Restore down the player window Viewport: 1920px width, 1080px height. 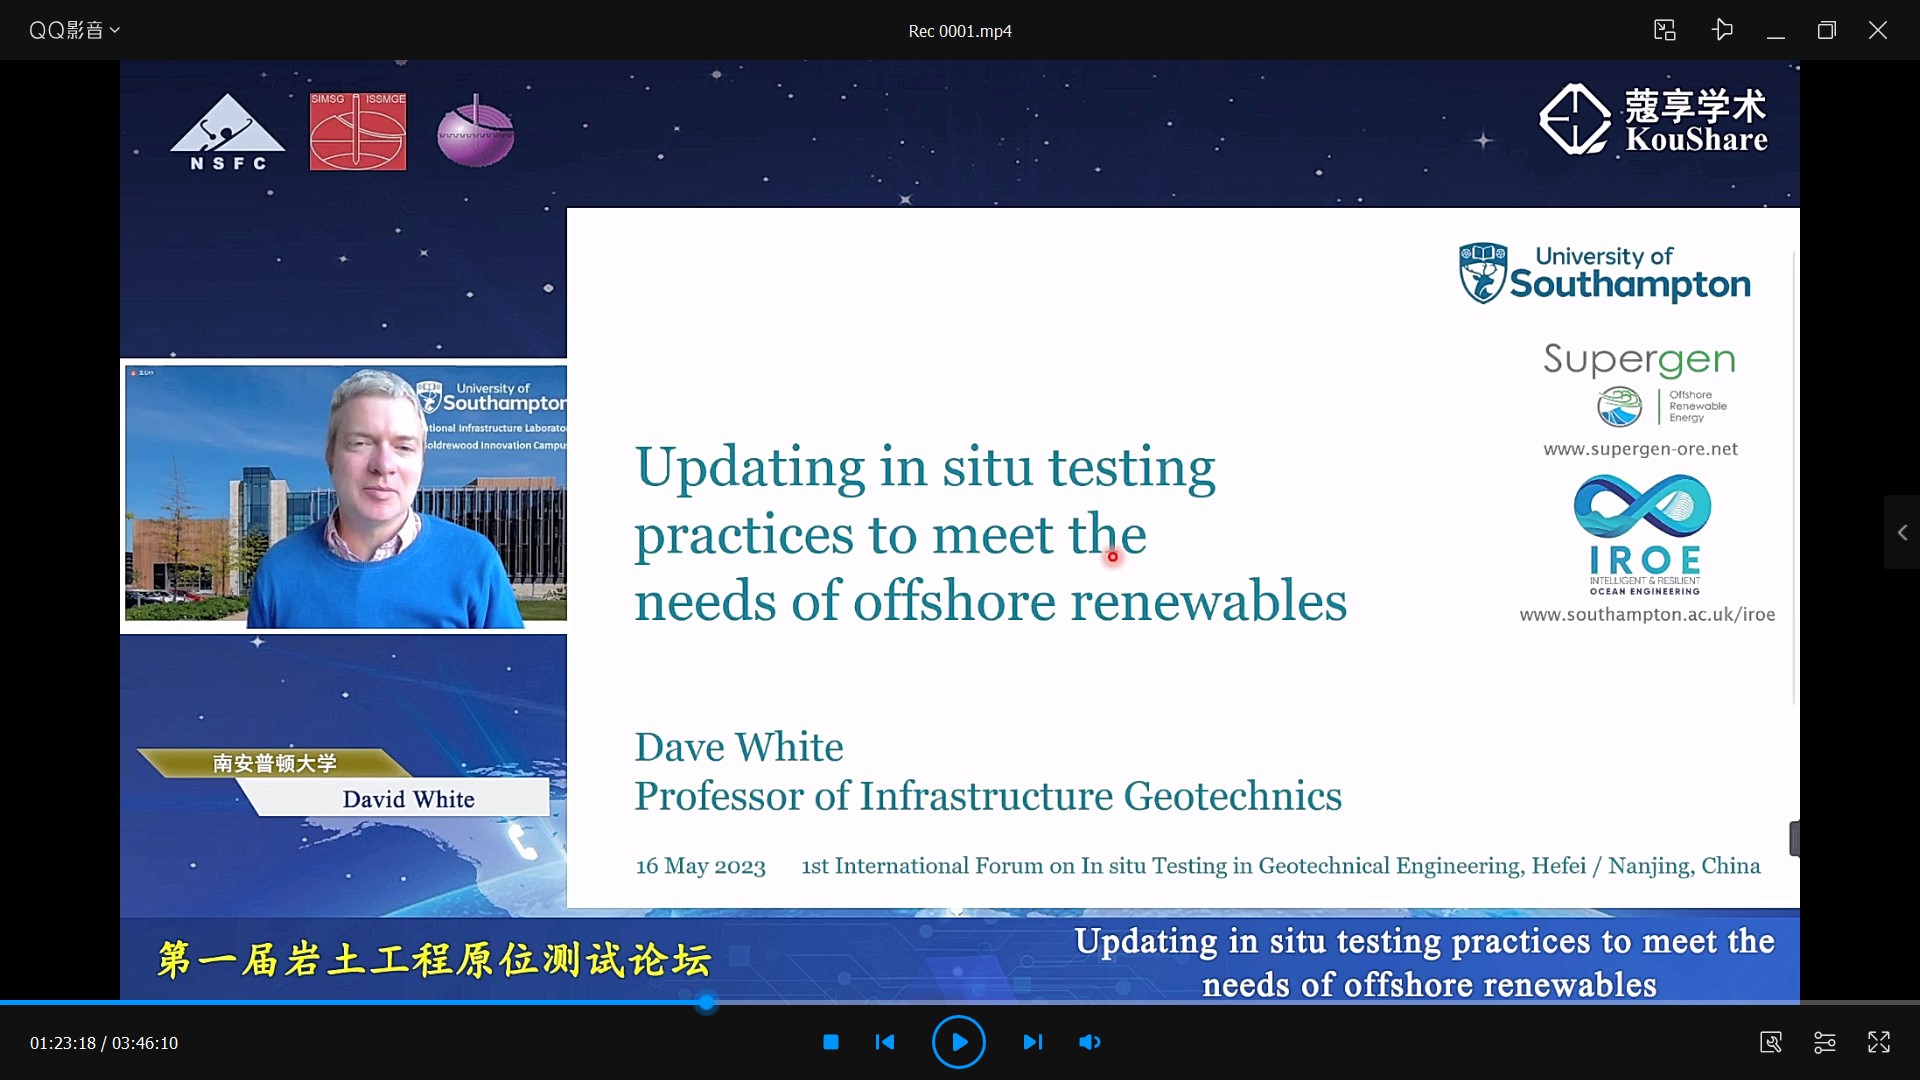[x=1826, y=30]
